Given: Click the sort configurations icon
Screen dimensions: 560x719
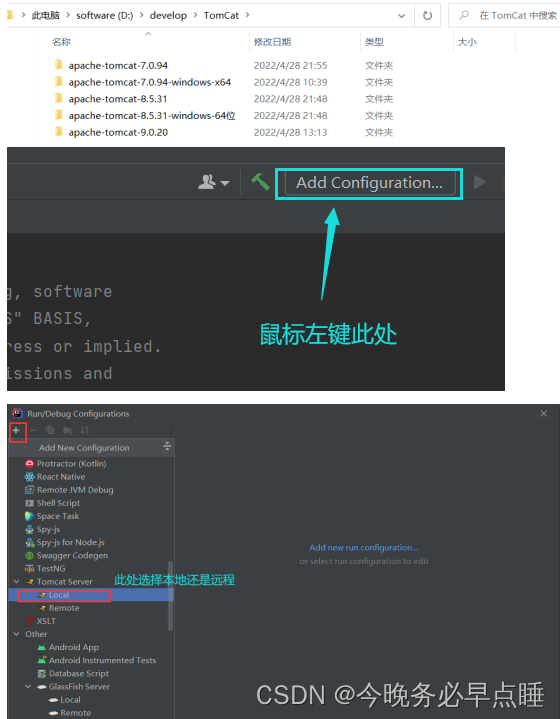Looking at the screenshot, I should [x=84, y=430].
